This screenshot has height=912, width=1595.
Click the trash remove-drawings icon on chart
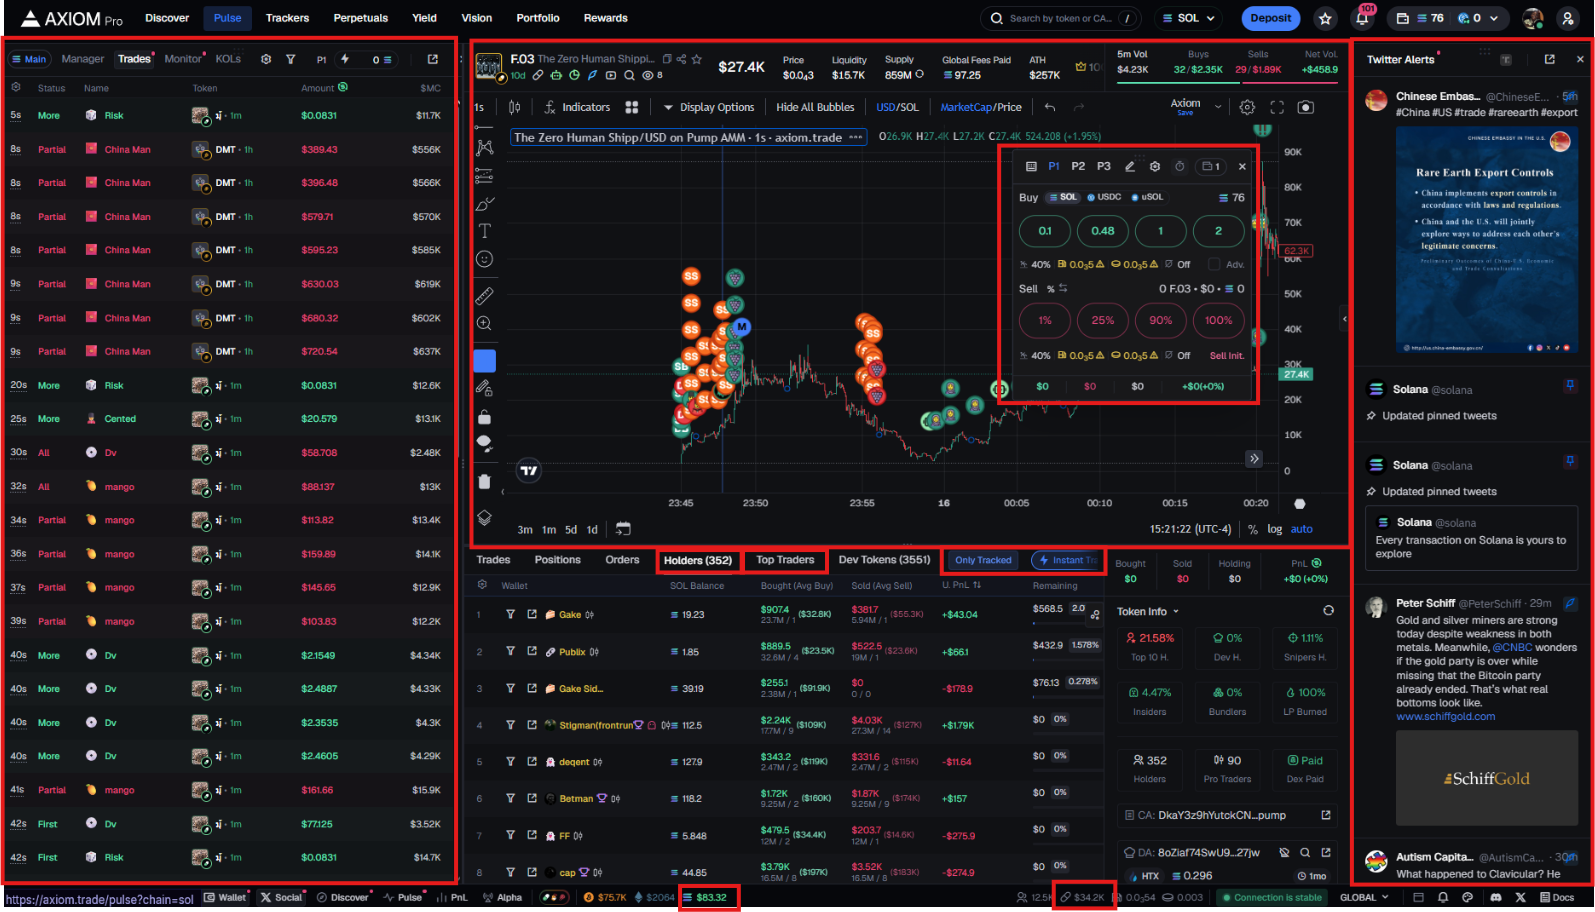point(484,481)
